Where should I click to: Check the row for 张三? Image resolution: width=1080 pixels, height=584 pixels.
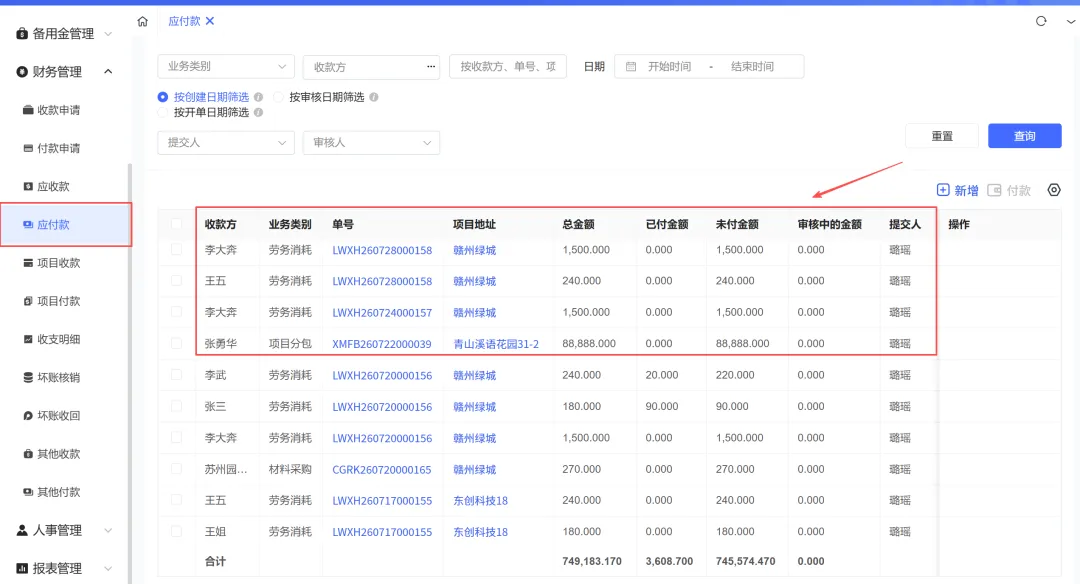(176, 406)
